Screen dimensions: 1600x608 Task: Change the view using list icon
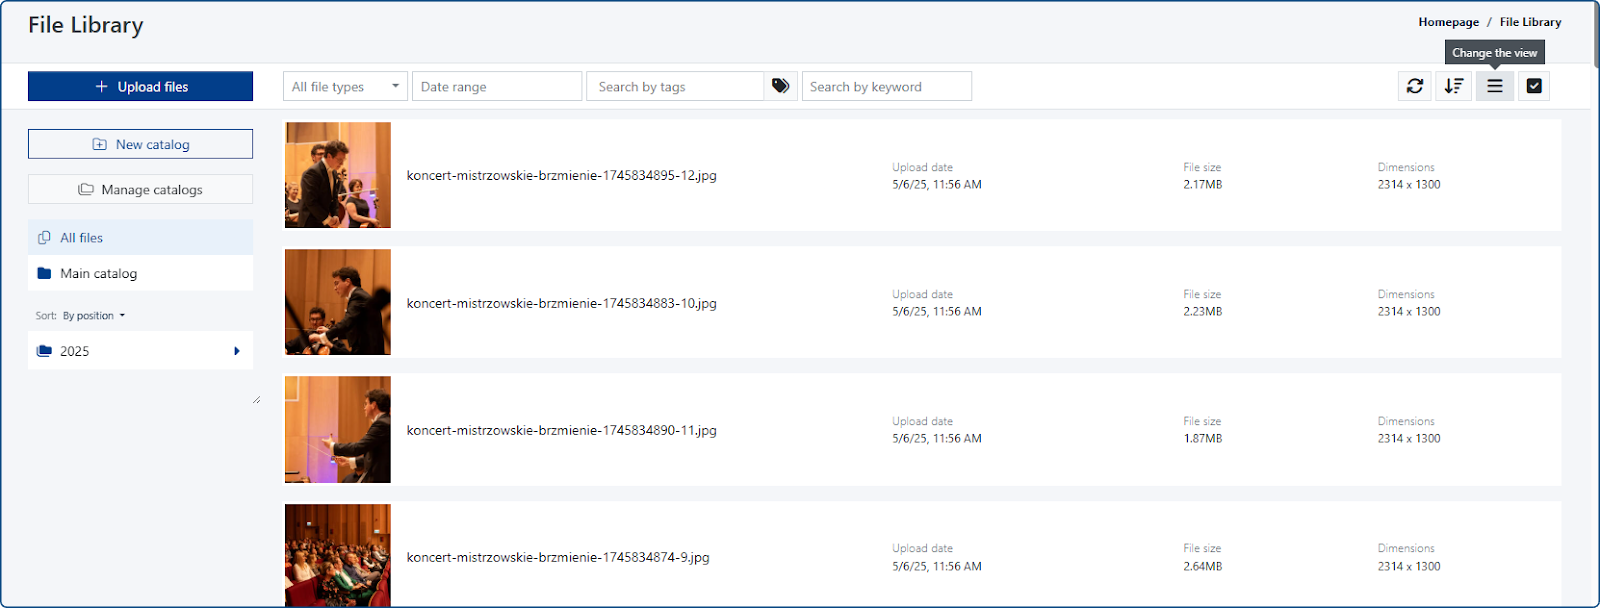point(1495,86)
